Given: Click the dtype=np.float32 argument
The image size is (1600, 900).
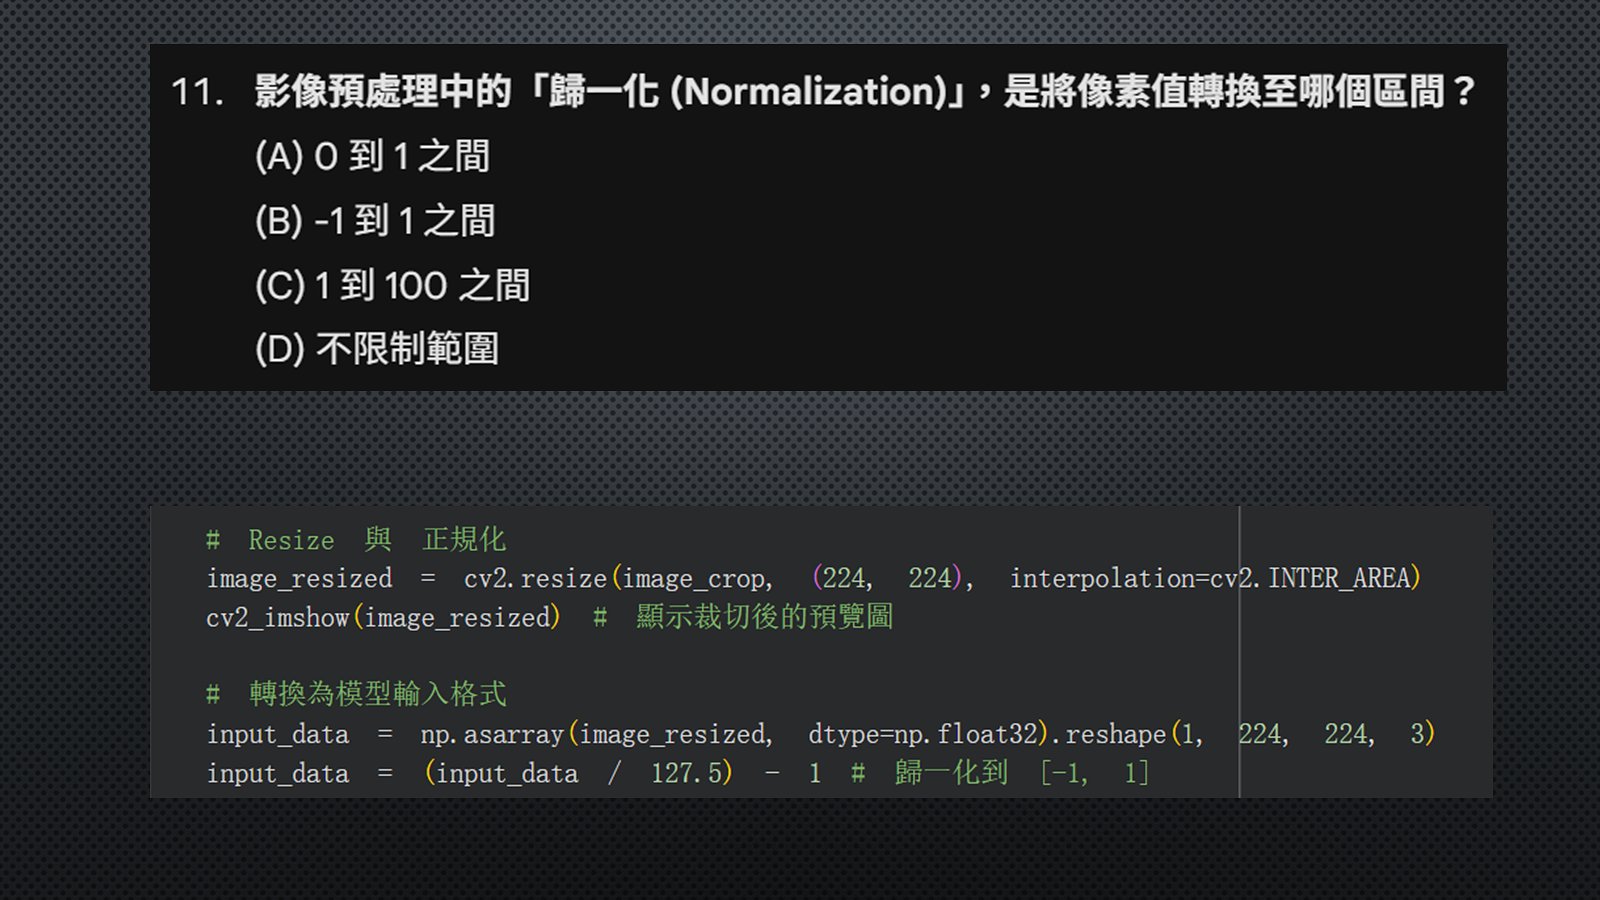Looking at the screenshot, I should (x=923, y=735).
